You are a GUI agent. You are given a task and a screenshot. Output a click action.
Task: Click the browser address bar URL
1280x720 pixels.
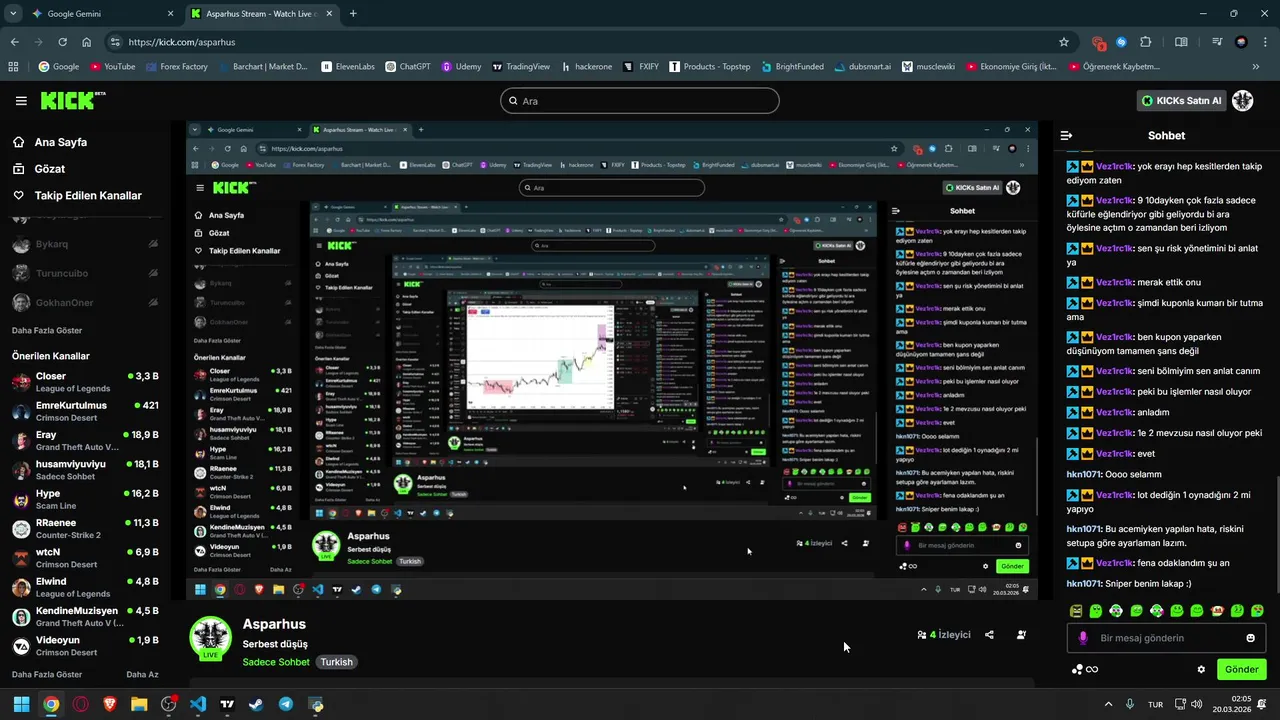click(x=182, y=42)
